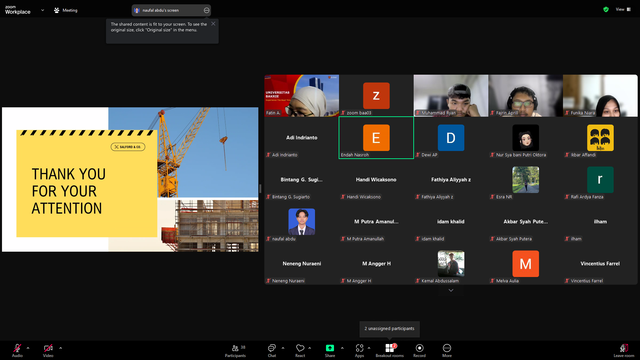Select Ikbar Affandi participant tile
Viewport: 640px width, 360px height.
600,138
